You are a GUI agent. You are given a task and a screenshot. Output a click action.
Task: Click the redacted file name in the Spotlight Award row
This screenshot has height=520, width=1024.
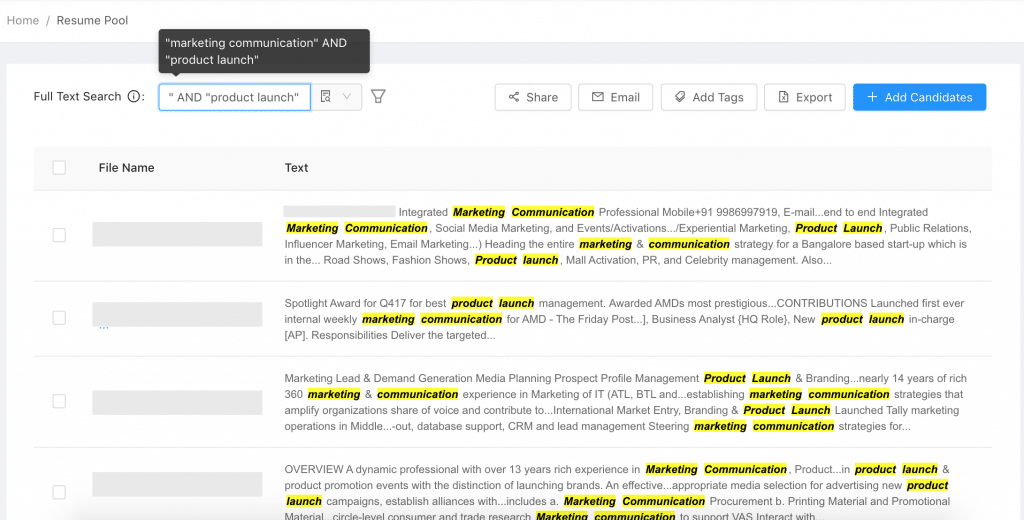[x=177, y=314]
